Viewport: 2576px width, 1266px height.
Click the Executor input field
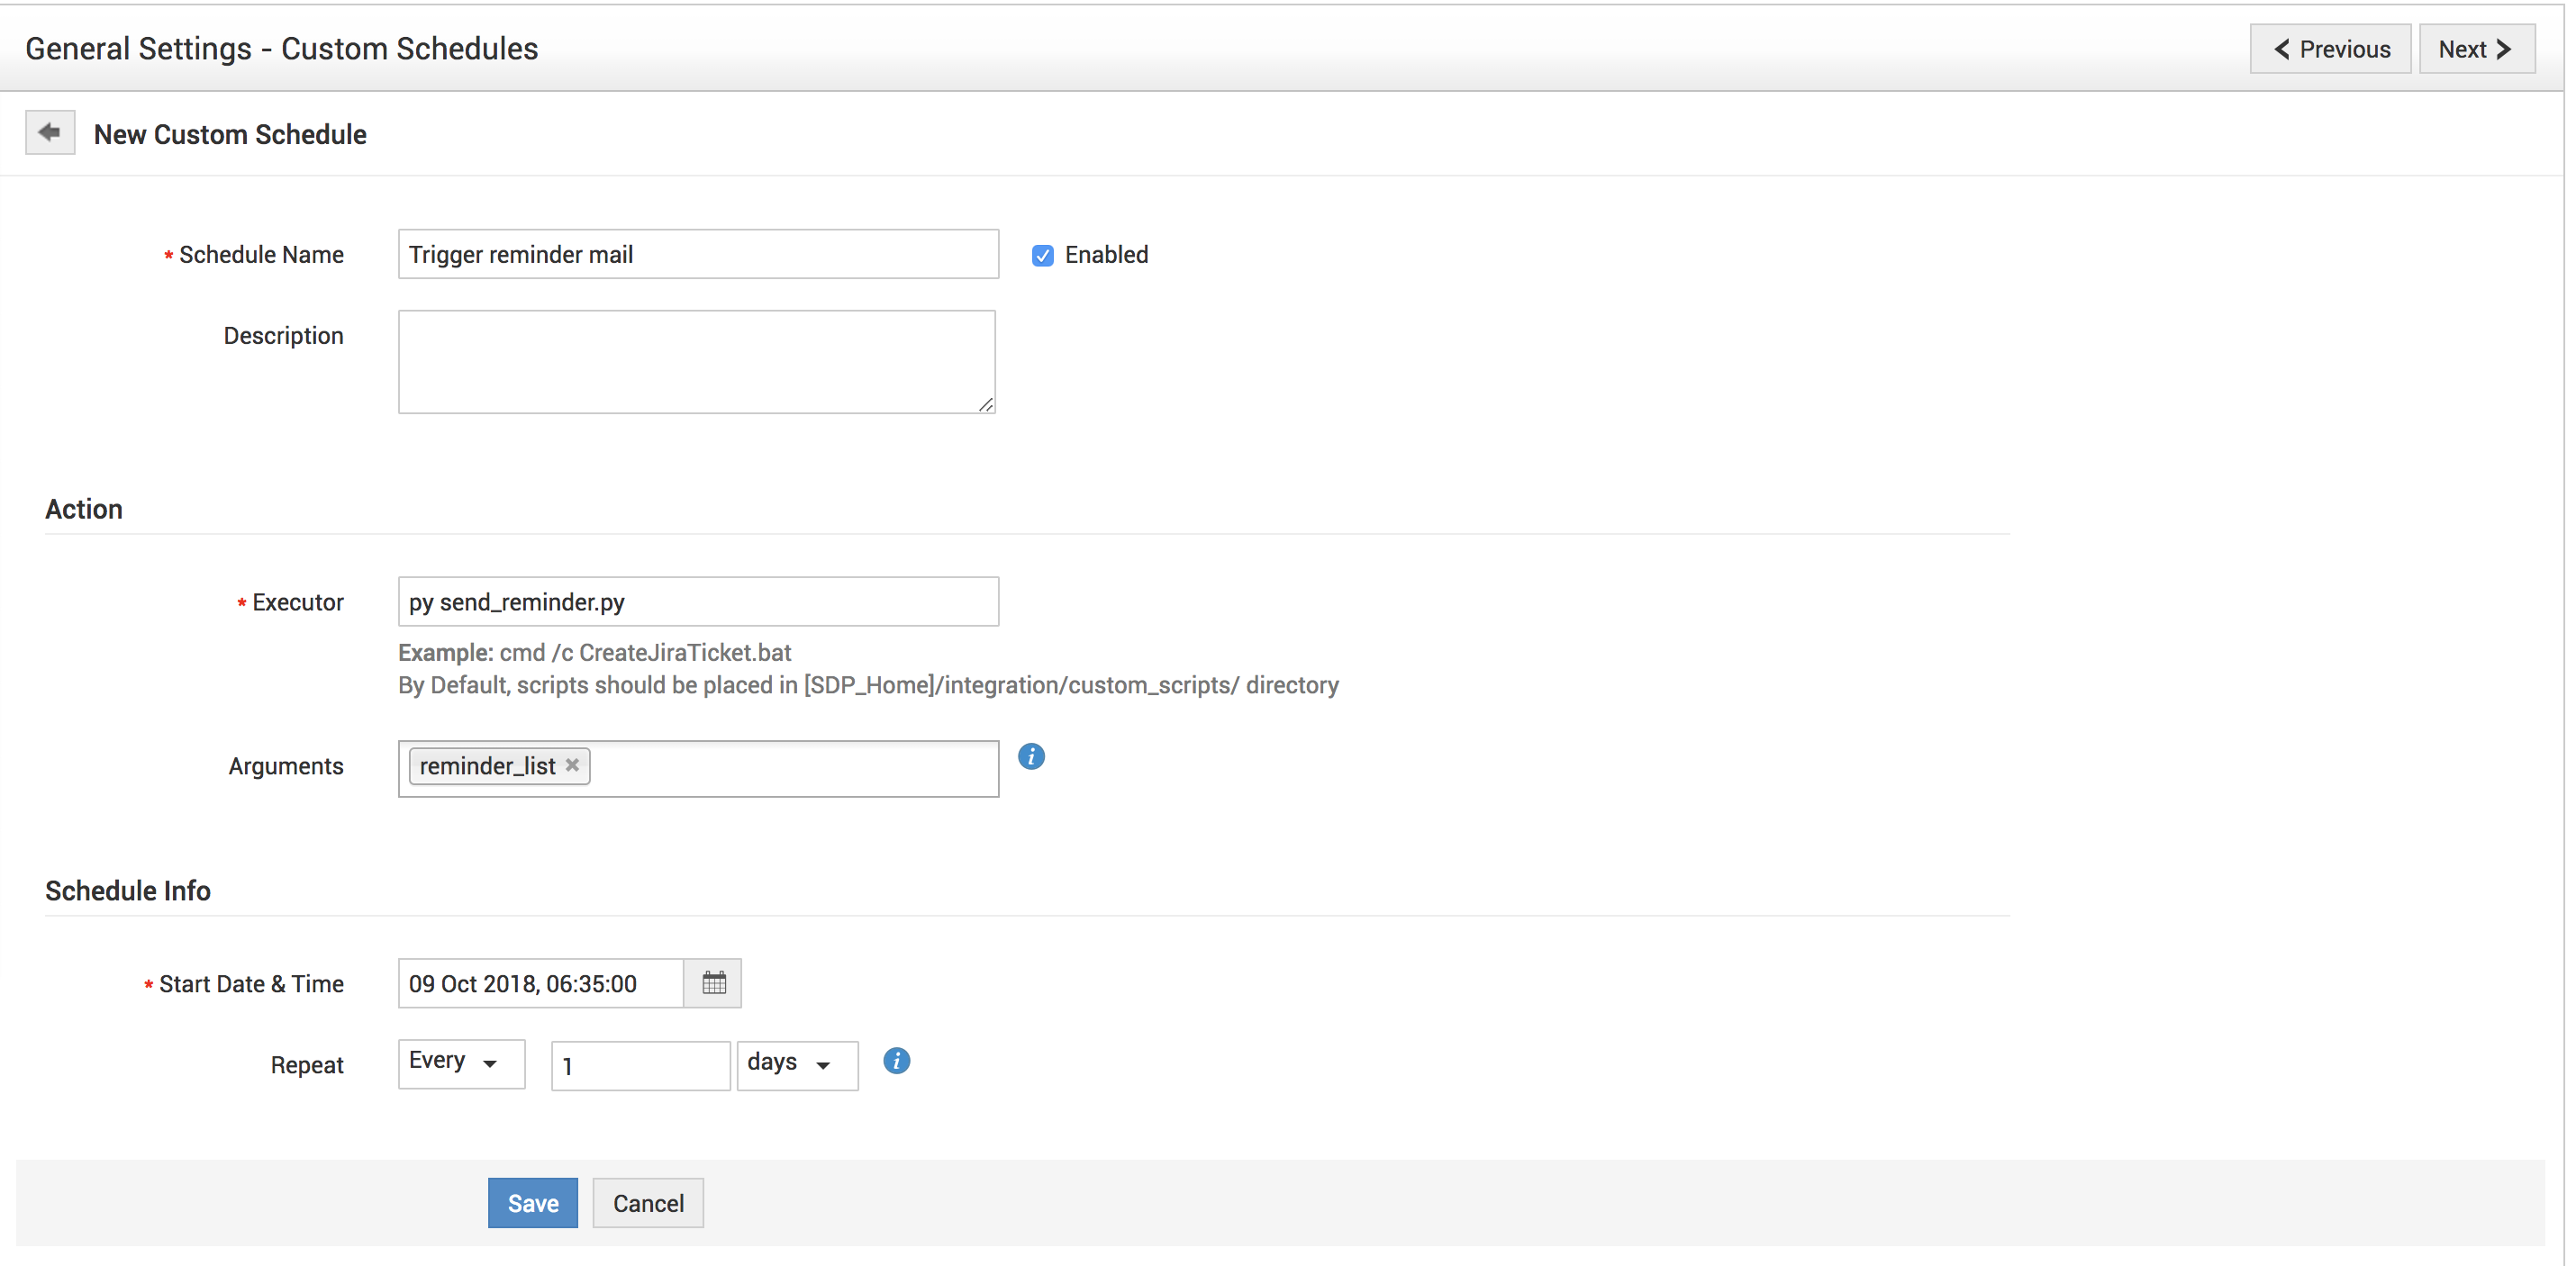(x=697, y=602)
